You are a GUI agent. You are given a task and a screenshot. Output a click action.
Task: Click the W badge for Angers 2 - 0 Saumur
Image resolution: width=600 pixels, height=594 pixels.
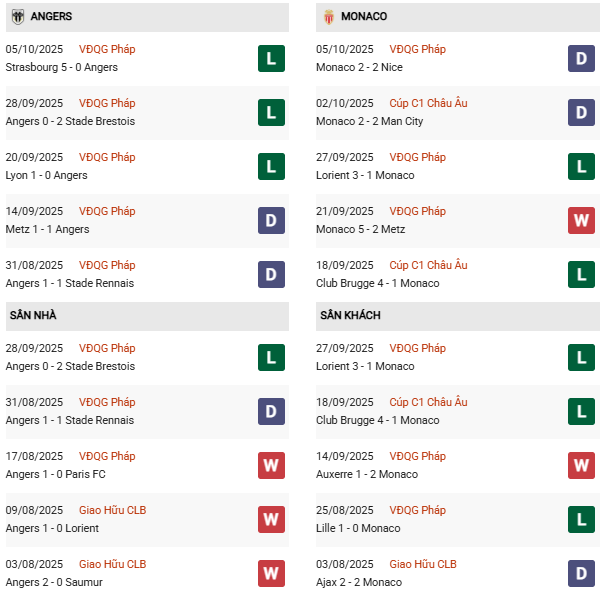[271, 574]
